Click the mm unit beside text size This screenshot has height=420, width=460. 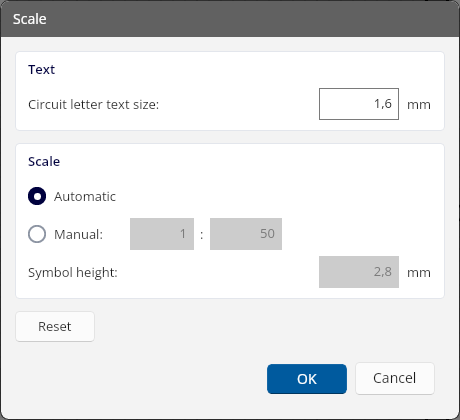coord(419,105)
